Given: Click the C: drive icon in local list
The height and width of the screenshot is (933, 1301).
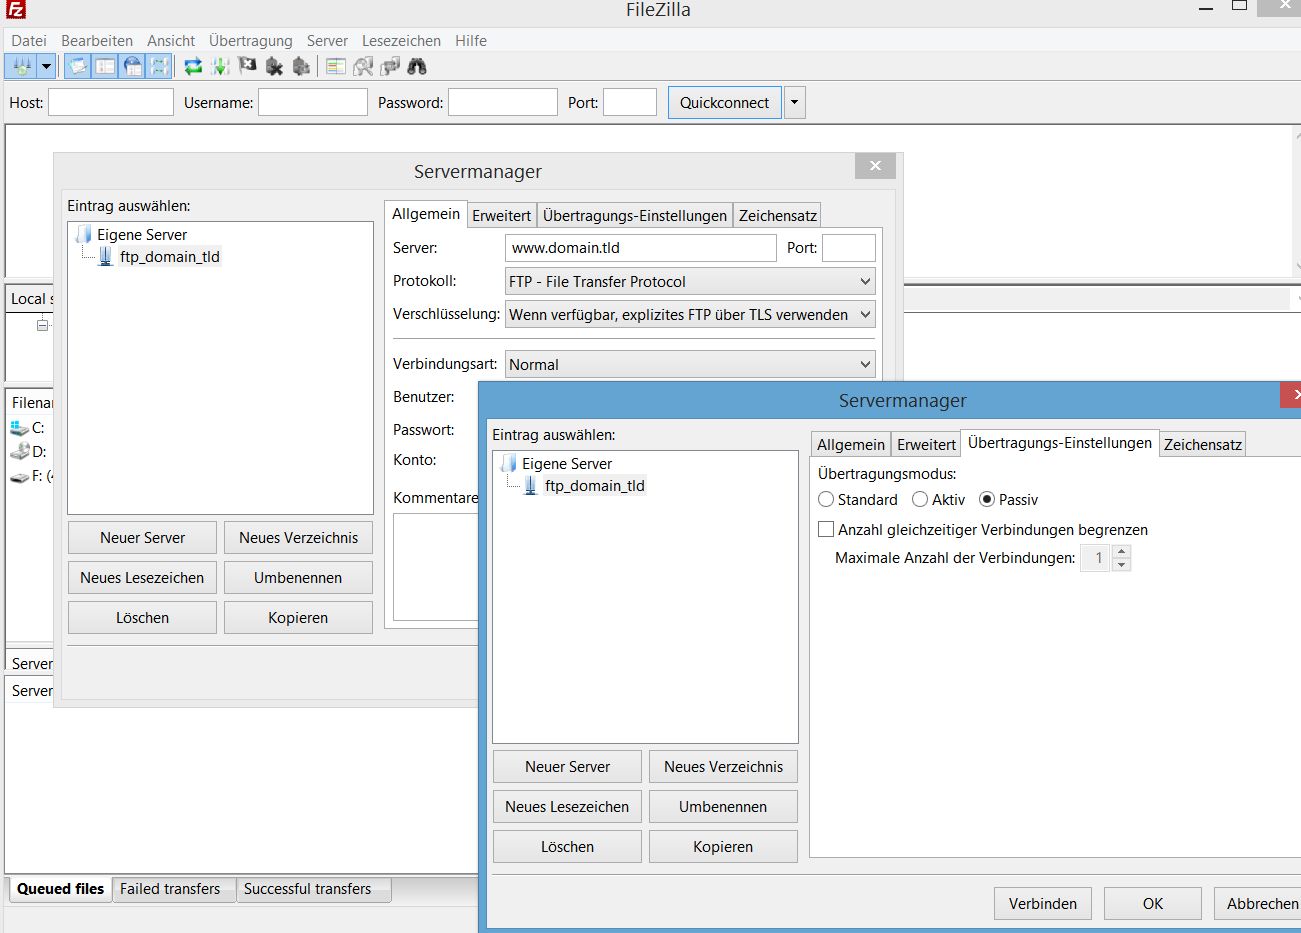Looking at the screenshot, I should click(x=19, y=428).
